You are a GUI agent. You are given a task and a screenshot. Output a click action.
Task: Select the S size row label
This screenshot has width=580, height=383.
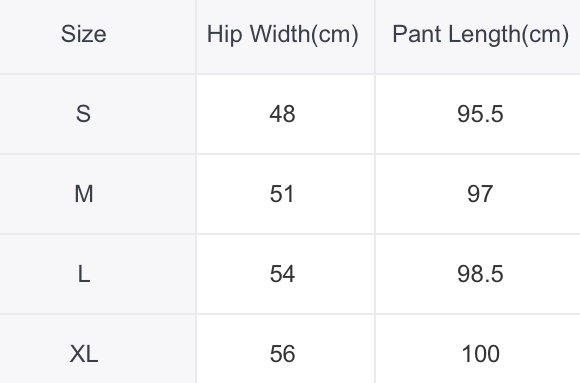84,114
